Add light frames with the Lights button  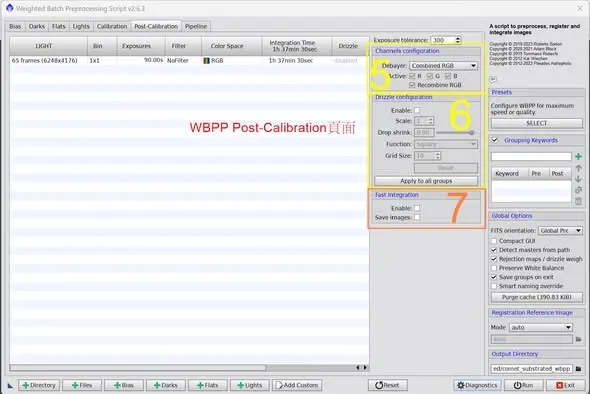[249, 385]
